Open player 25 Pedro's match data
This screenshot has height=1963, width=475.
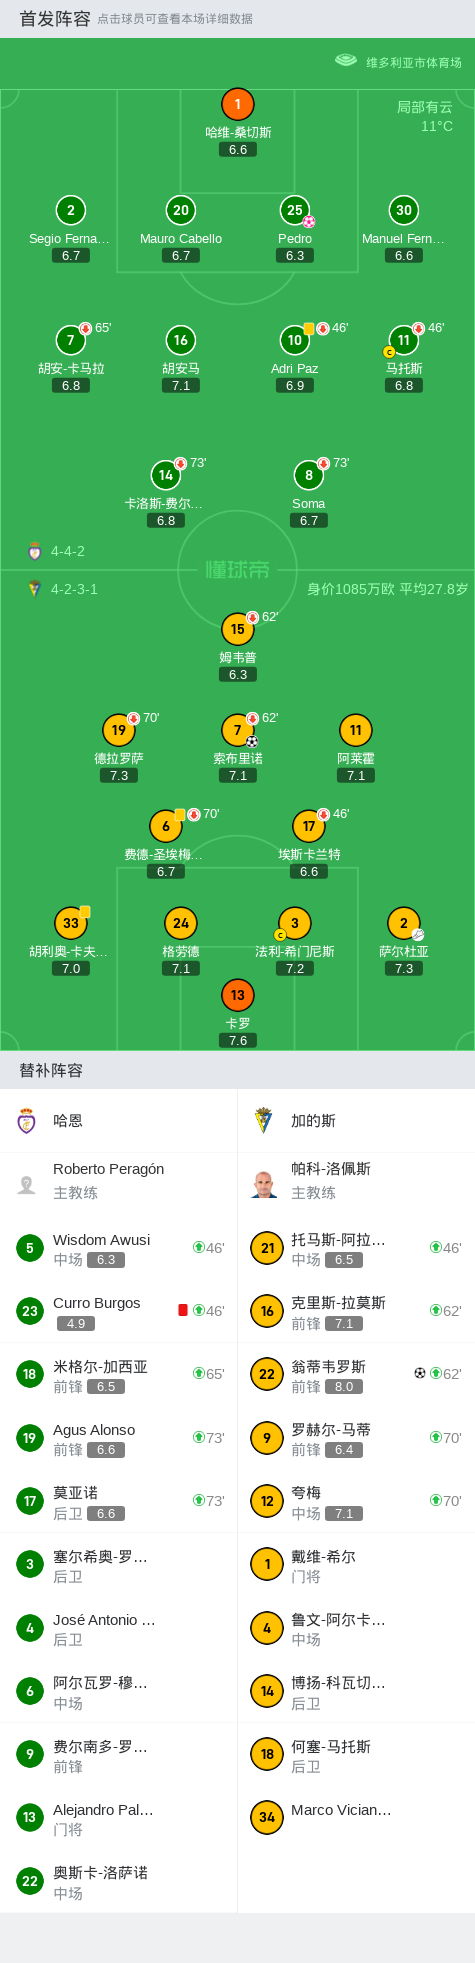tap(294, 210)
